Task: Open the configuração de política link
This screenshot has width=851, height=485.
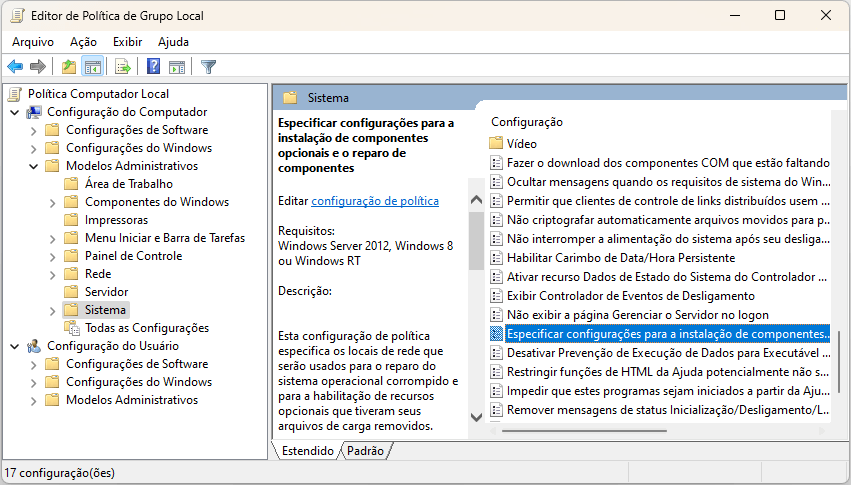Action: [x=375, y=201]
